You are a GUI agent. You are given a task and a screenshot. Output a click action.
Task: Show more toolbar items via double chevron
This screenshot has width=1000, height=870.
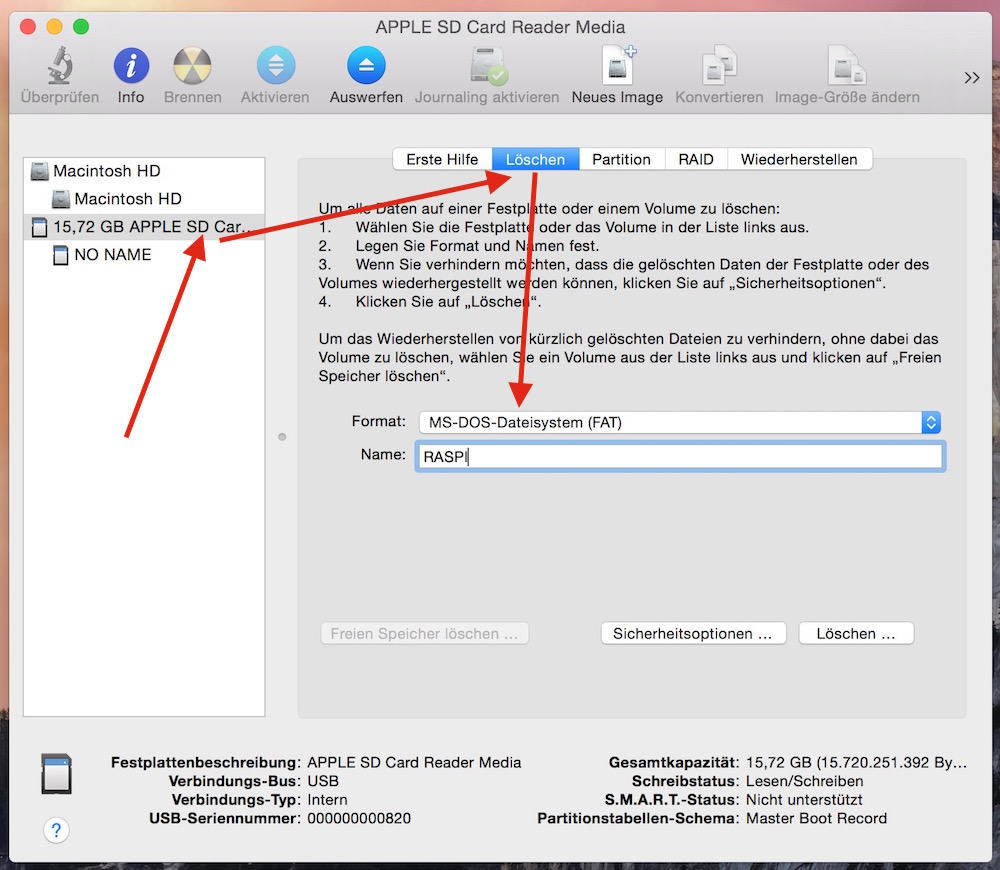971,78
